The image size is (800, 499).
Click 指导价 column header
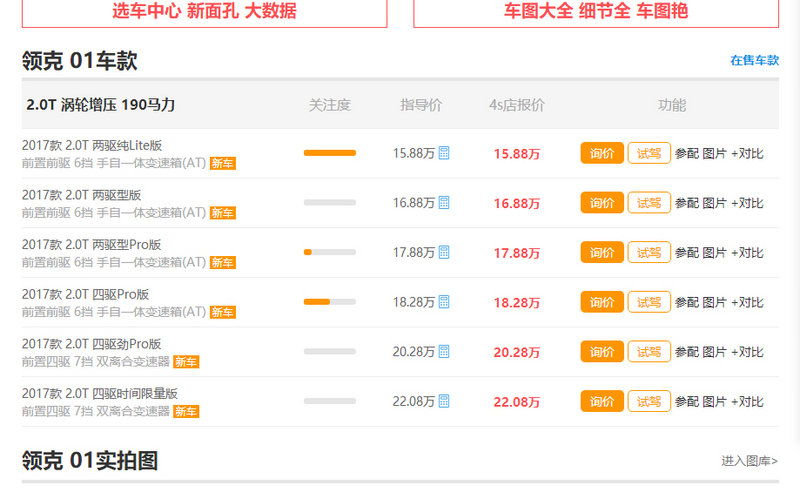click(x=421, y=105)
